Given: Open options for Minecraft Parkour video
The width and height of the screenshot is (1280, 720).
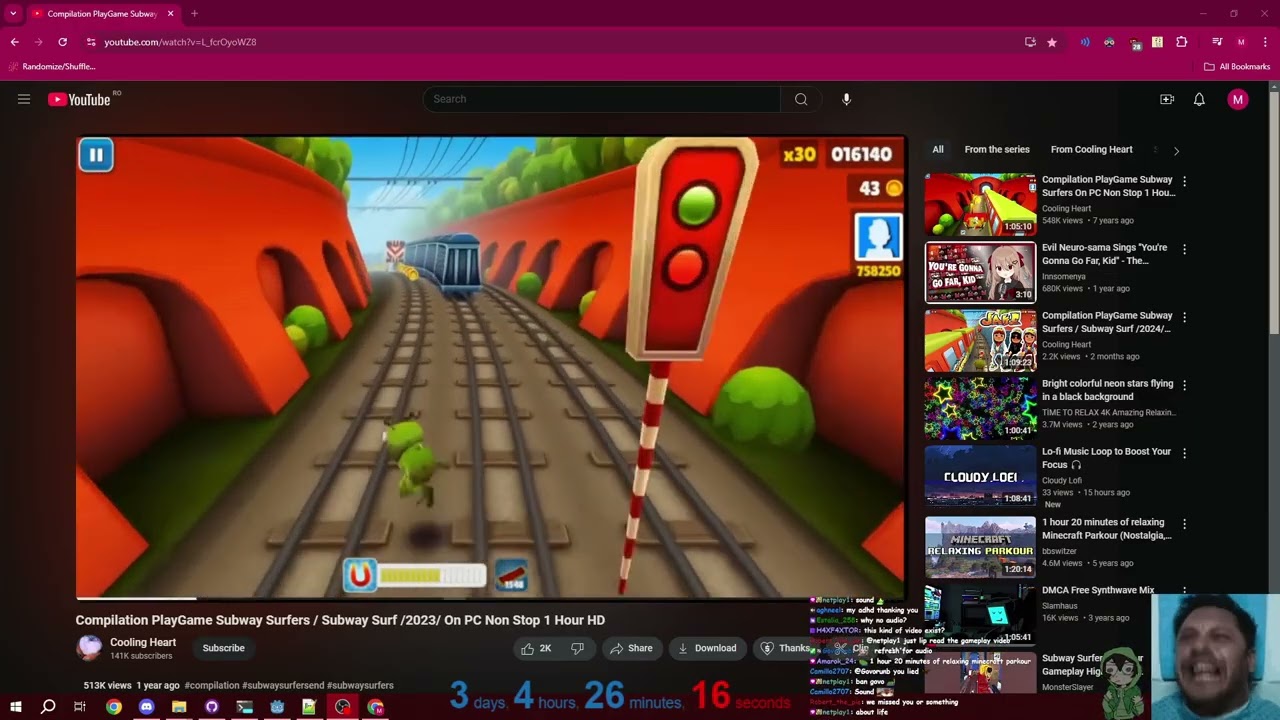Looking at the screenshot, I should click(x=1184, y=523).
